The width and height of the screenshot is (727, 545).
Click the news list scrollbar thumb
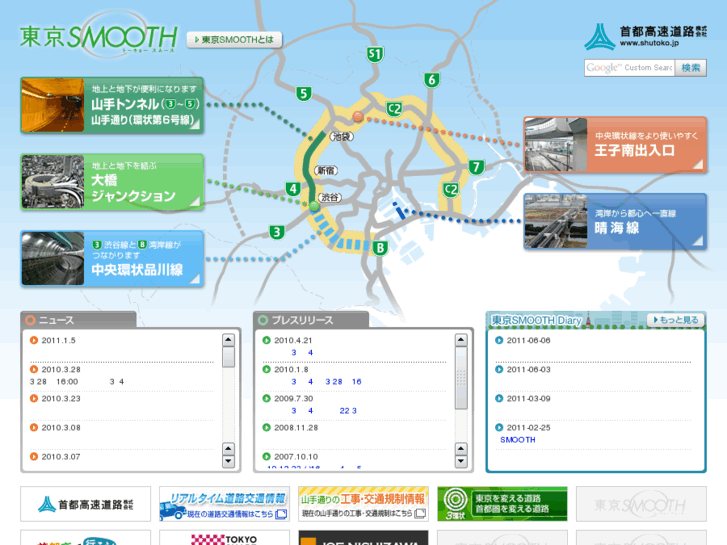click(x=228, y=357)
